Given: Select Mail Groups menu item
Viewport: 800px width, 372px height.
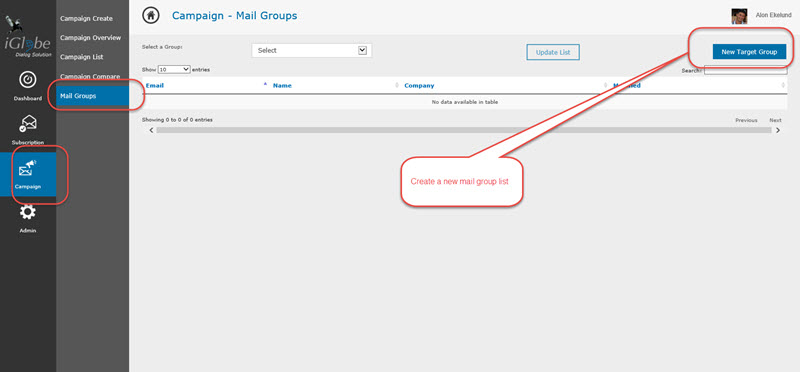Looking at the screenshot, I should click(92, 96).
